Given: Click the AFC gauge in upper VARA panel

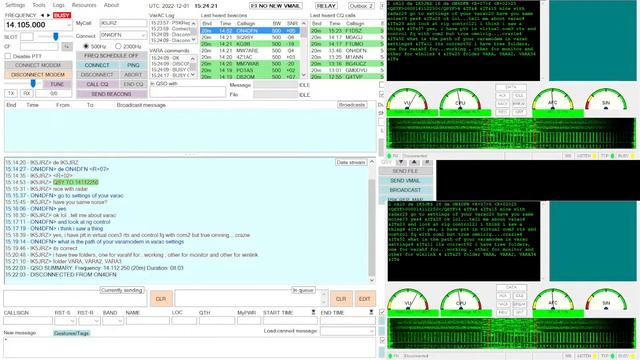Looking at the screenshot, I should [553, 100].
